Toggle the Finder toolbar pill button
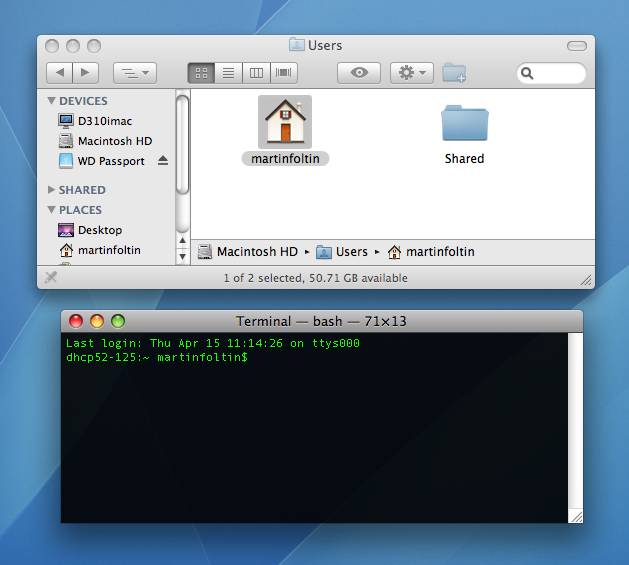This screenshot has height=565, width=629. pos(577,46)
